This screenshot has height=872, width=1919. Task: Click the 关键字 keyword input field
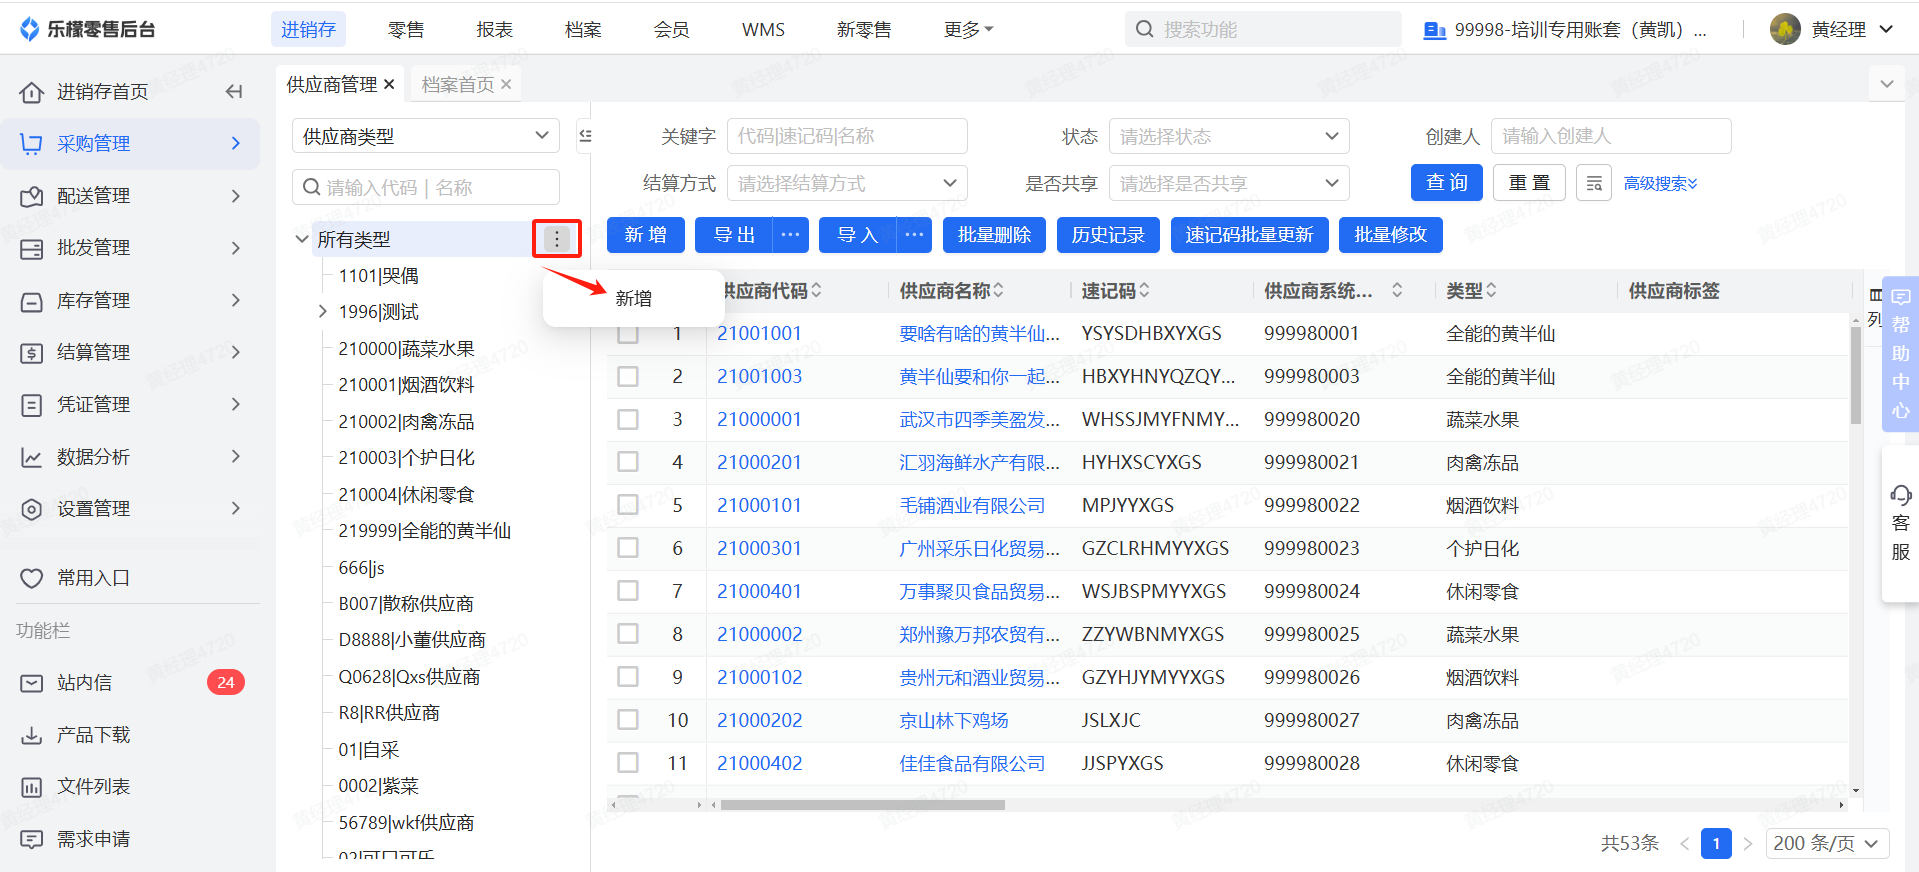[x=846, y=136]
